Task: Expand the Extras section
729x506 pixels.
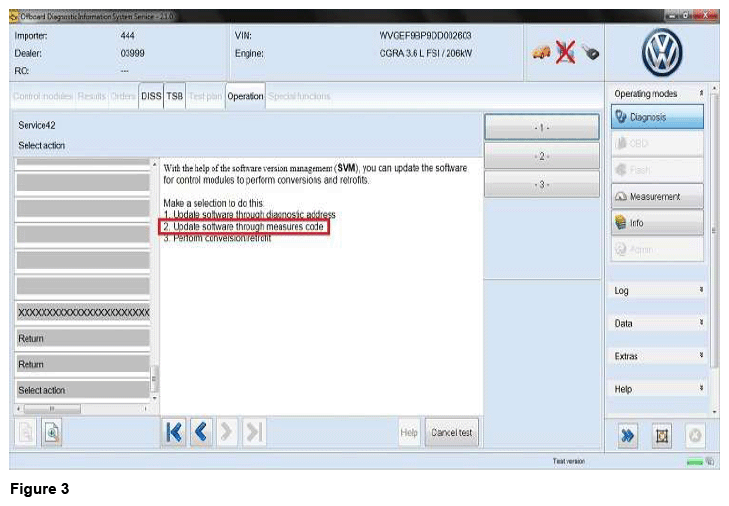Action: (x=701, y=355)
